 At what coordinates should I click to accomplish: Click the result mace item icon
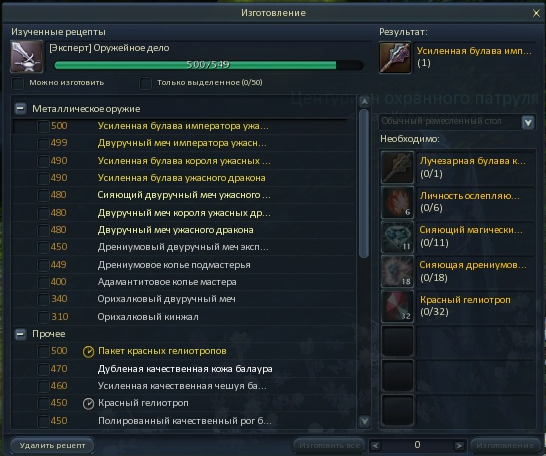tap(395, 58)
